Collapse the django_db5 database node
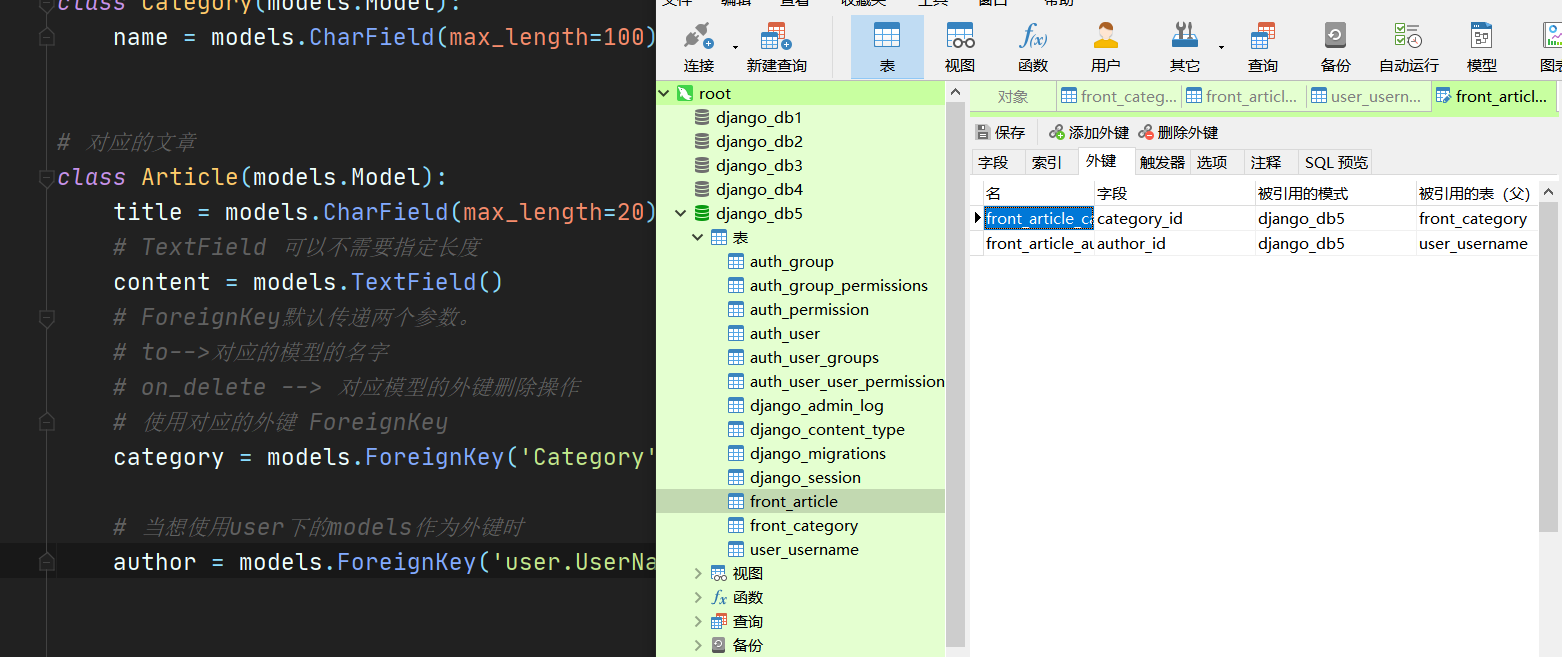1562x657 pixels. [x=680, y=214]
